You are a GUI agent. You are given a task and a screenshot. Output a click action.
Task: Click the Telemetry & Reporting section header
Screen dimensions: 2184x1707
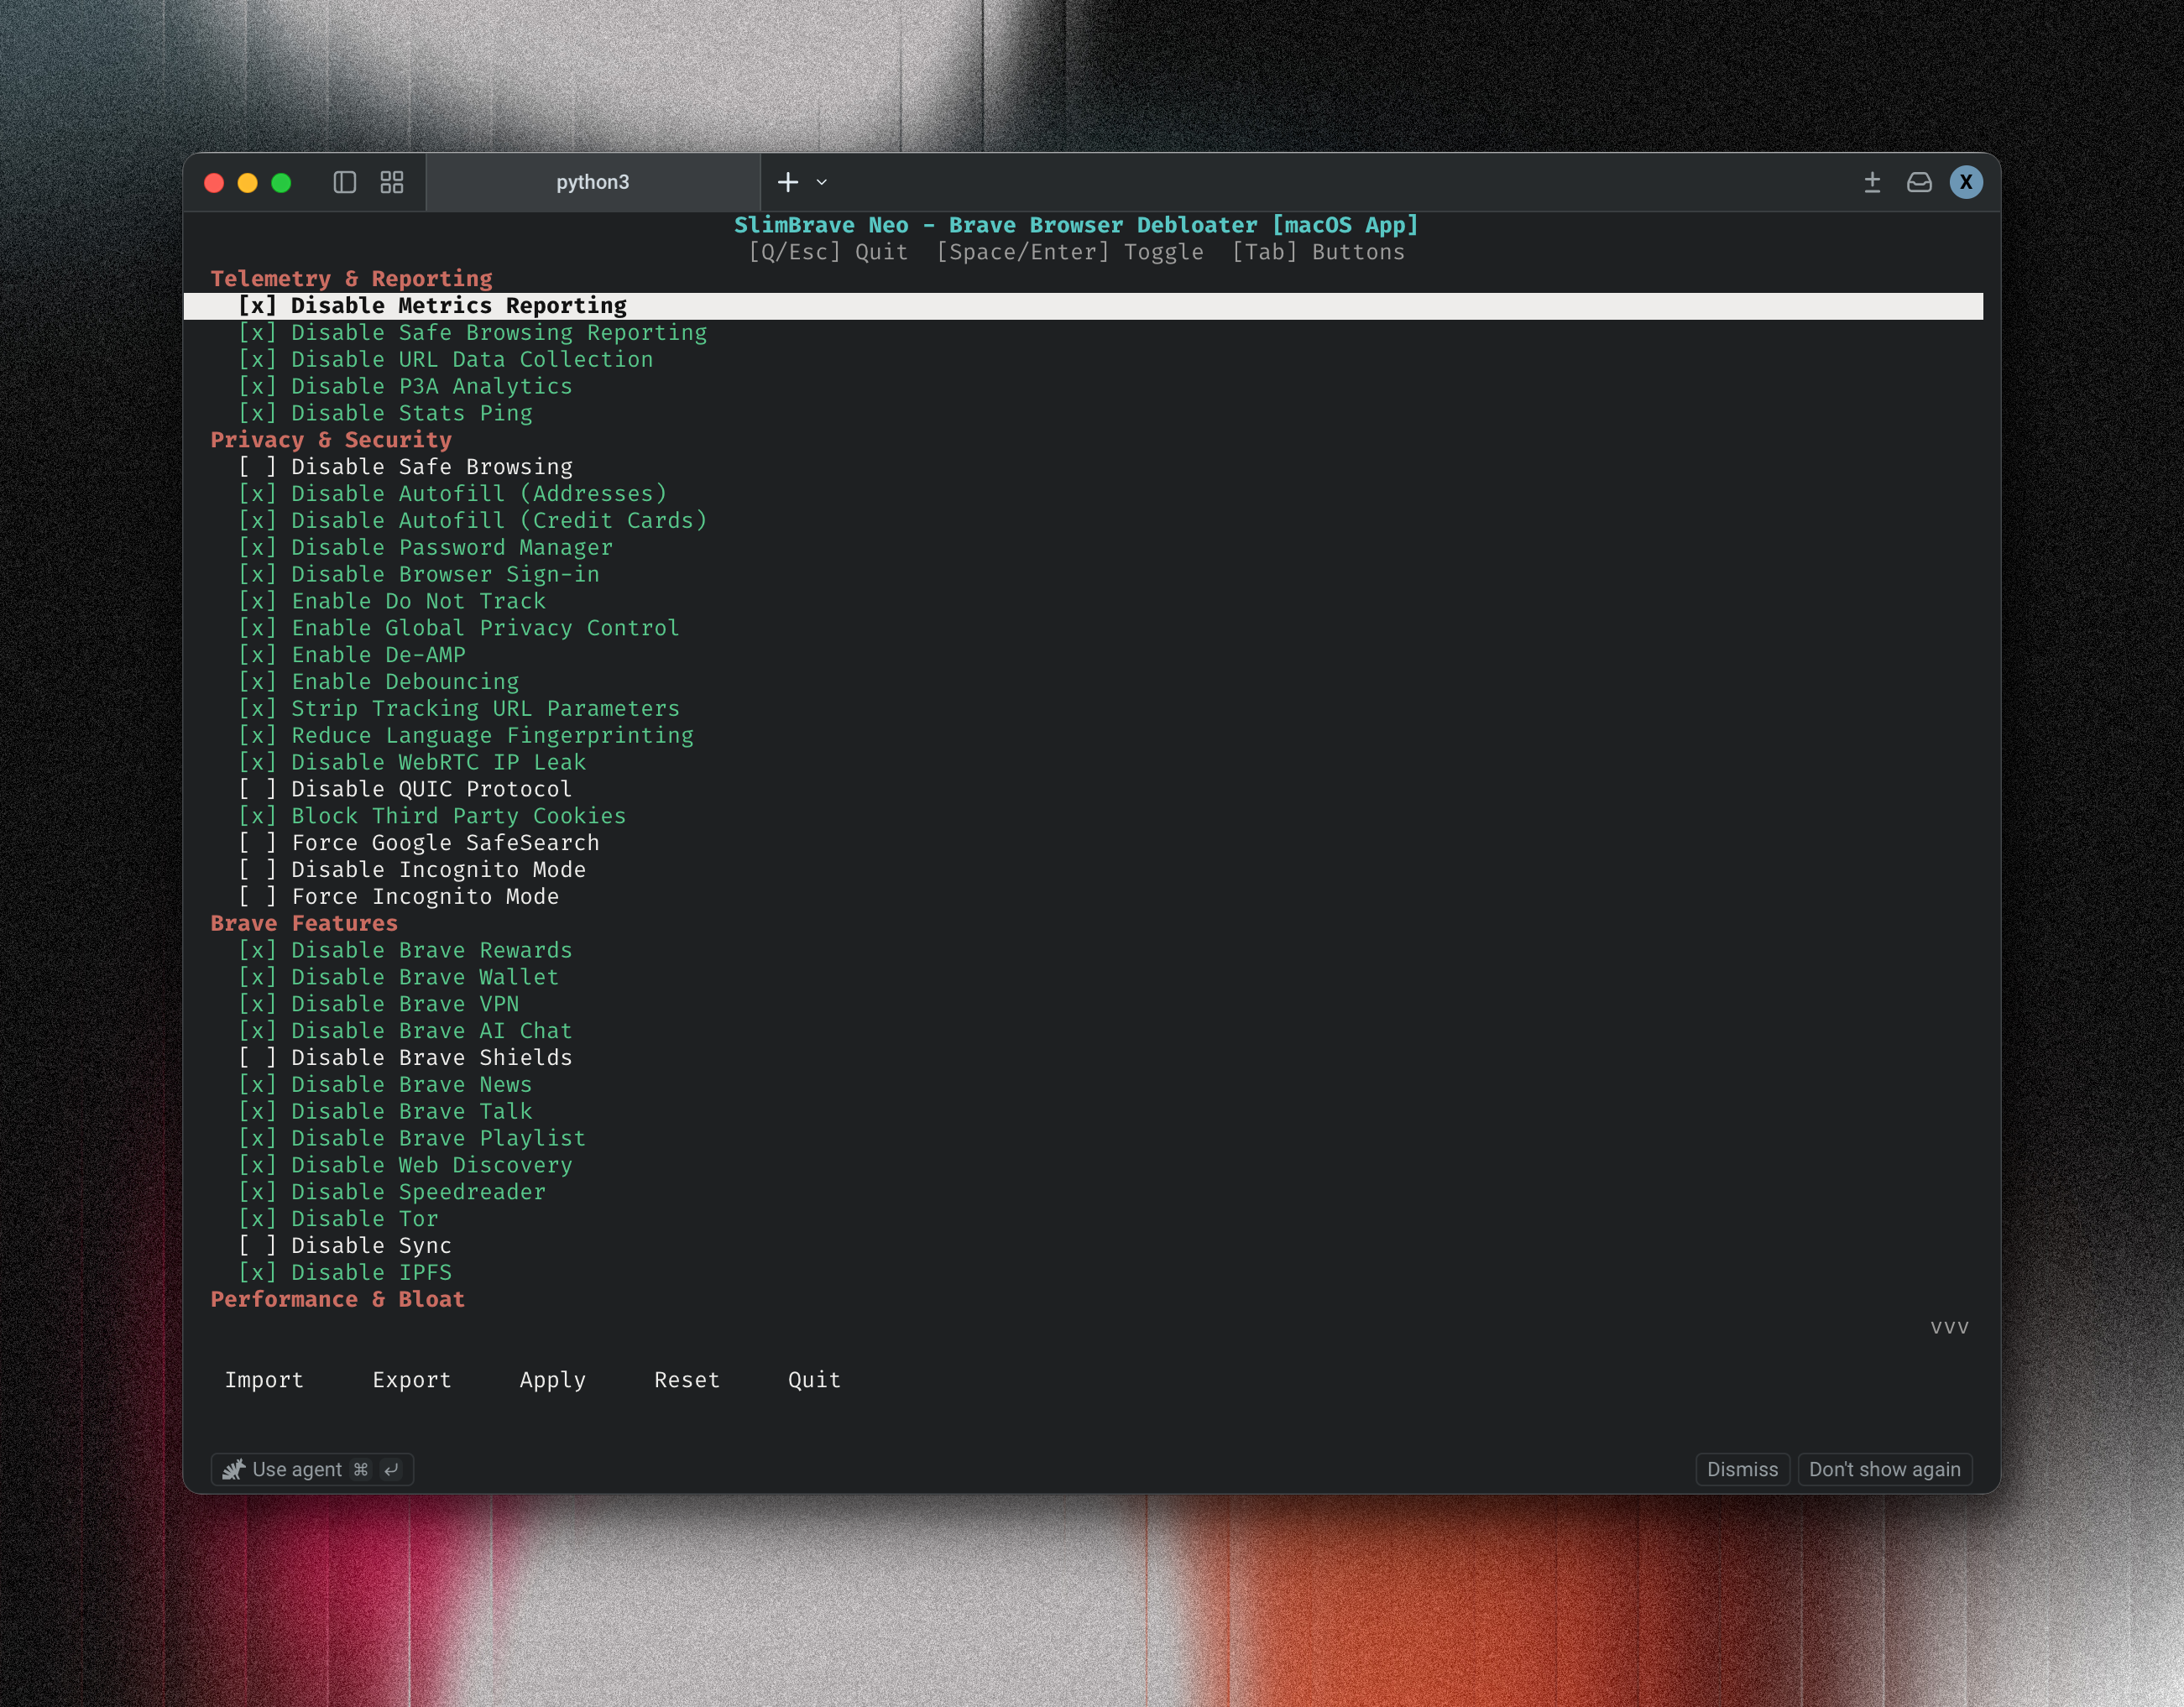352,279
